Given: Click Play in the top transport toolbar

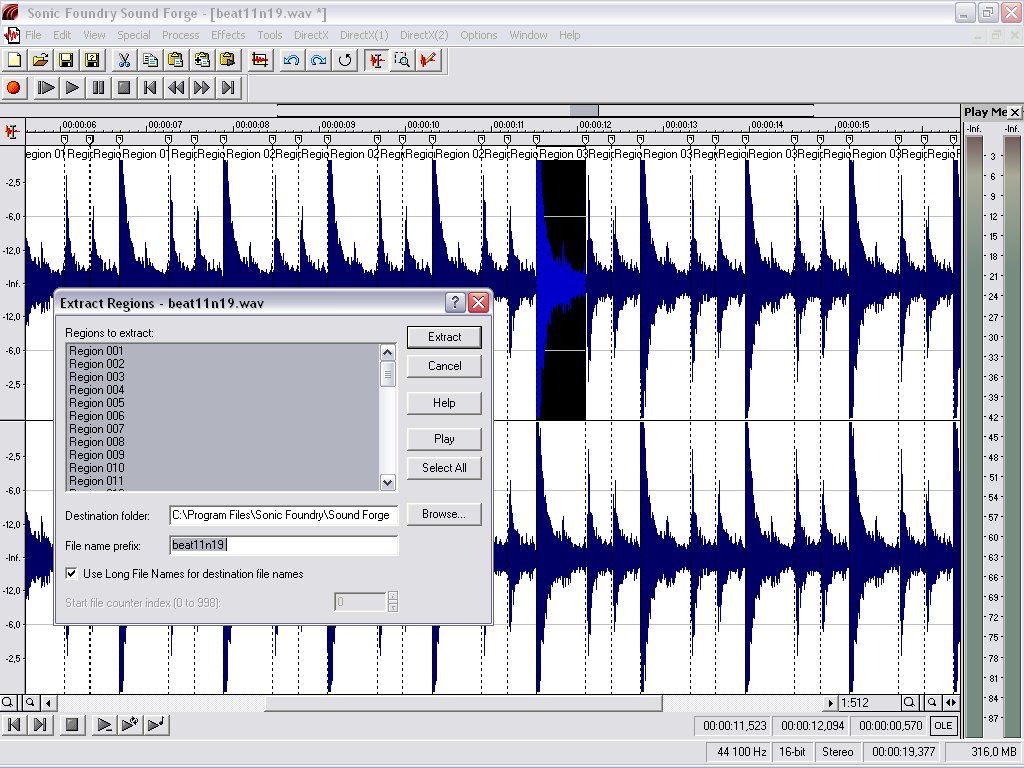Looking at the screenshot, I should tap(72, 88).
